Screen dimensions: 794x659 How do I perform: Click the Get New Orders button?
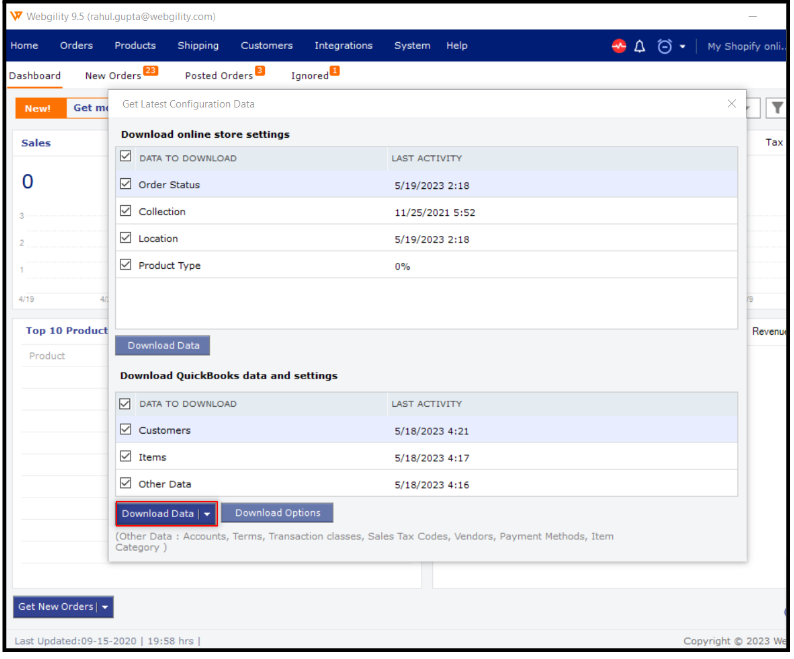(x=56, y=608)
